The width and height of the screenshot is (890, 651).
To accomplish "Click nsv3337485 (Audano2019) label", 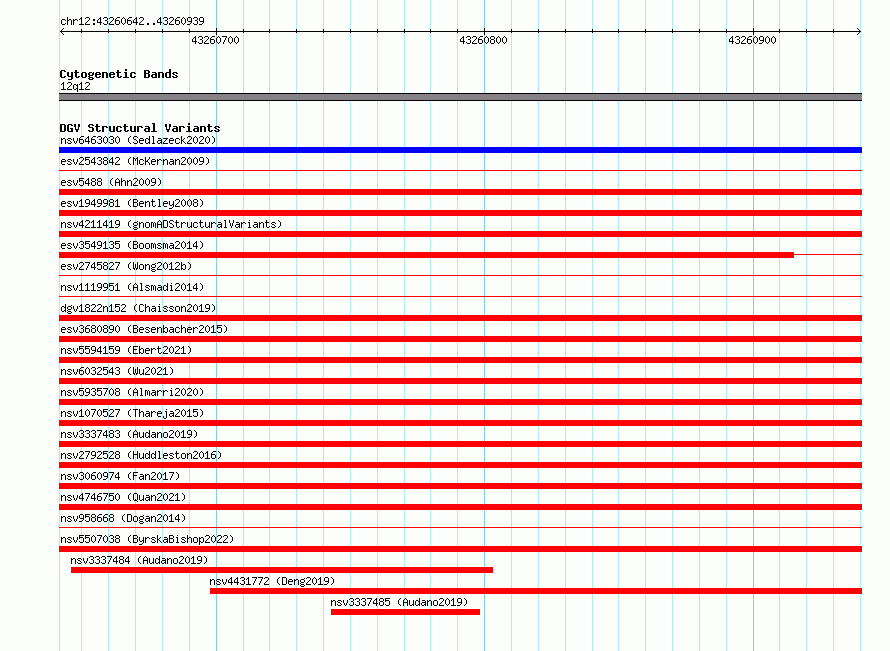I will coord(399,602).
